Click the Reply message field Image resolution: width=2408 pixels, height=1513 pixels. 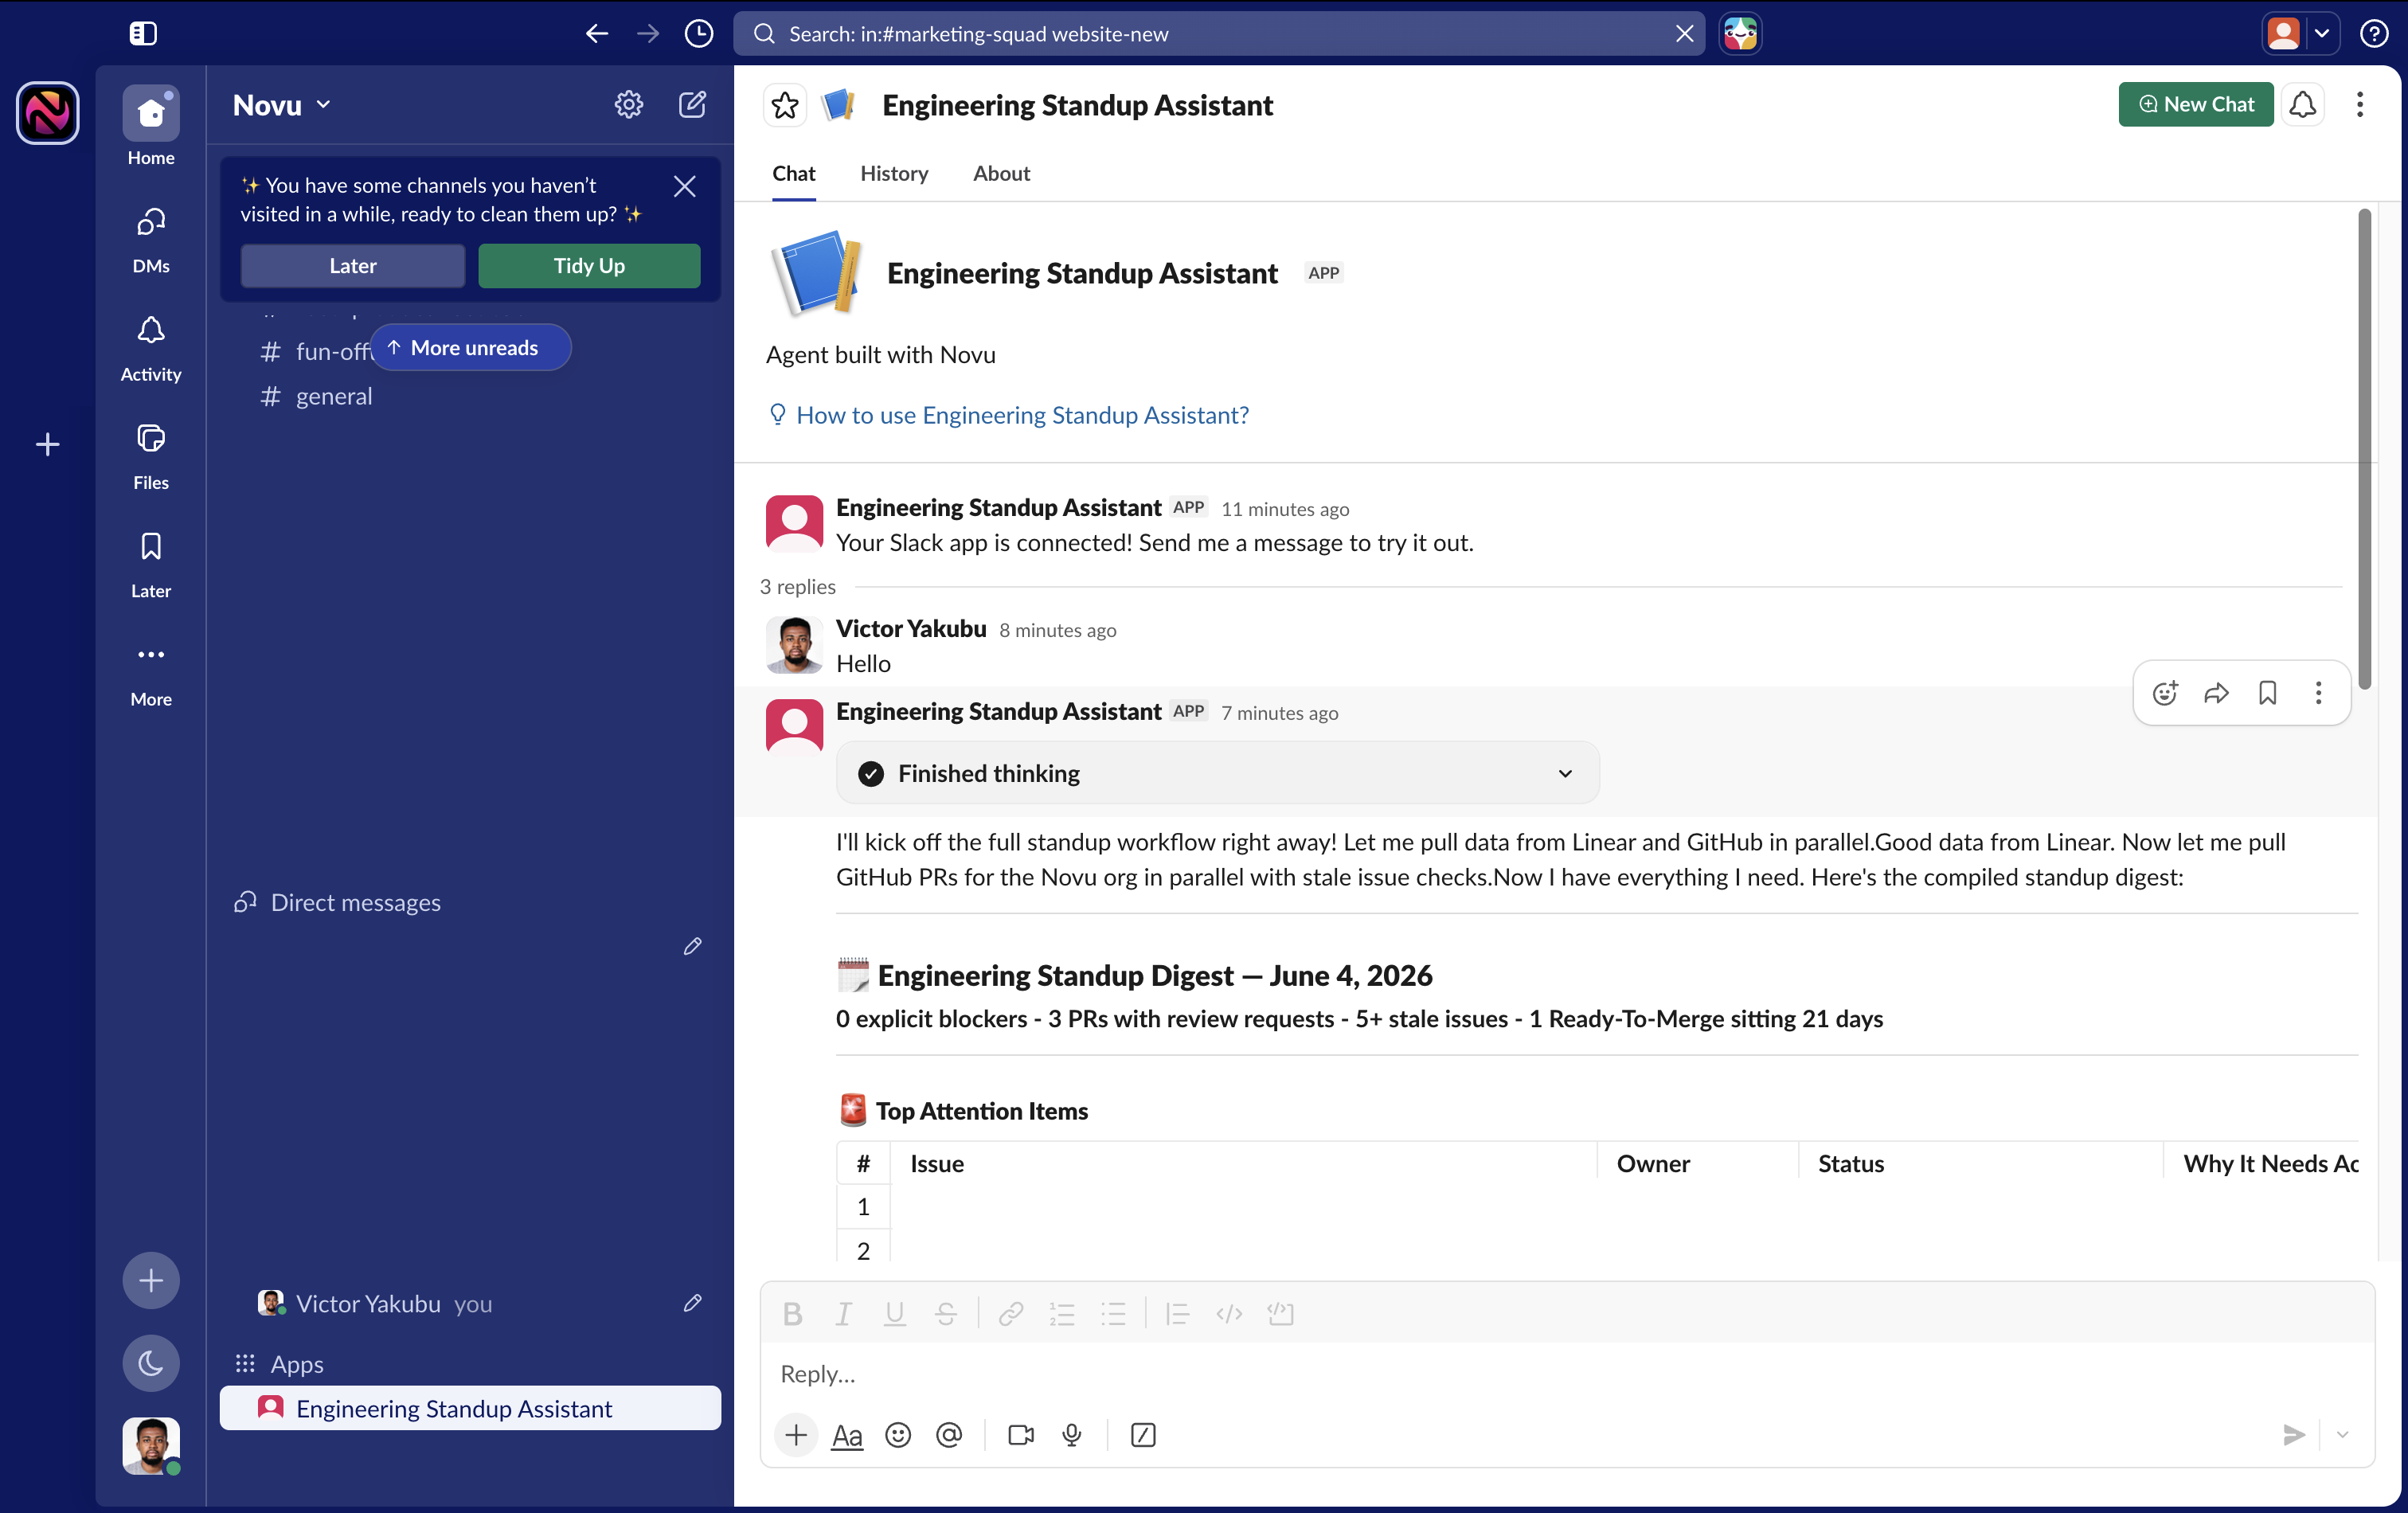[1567, 1374]
